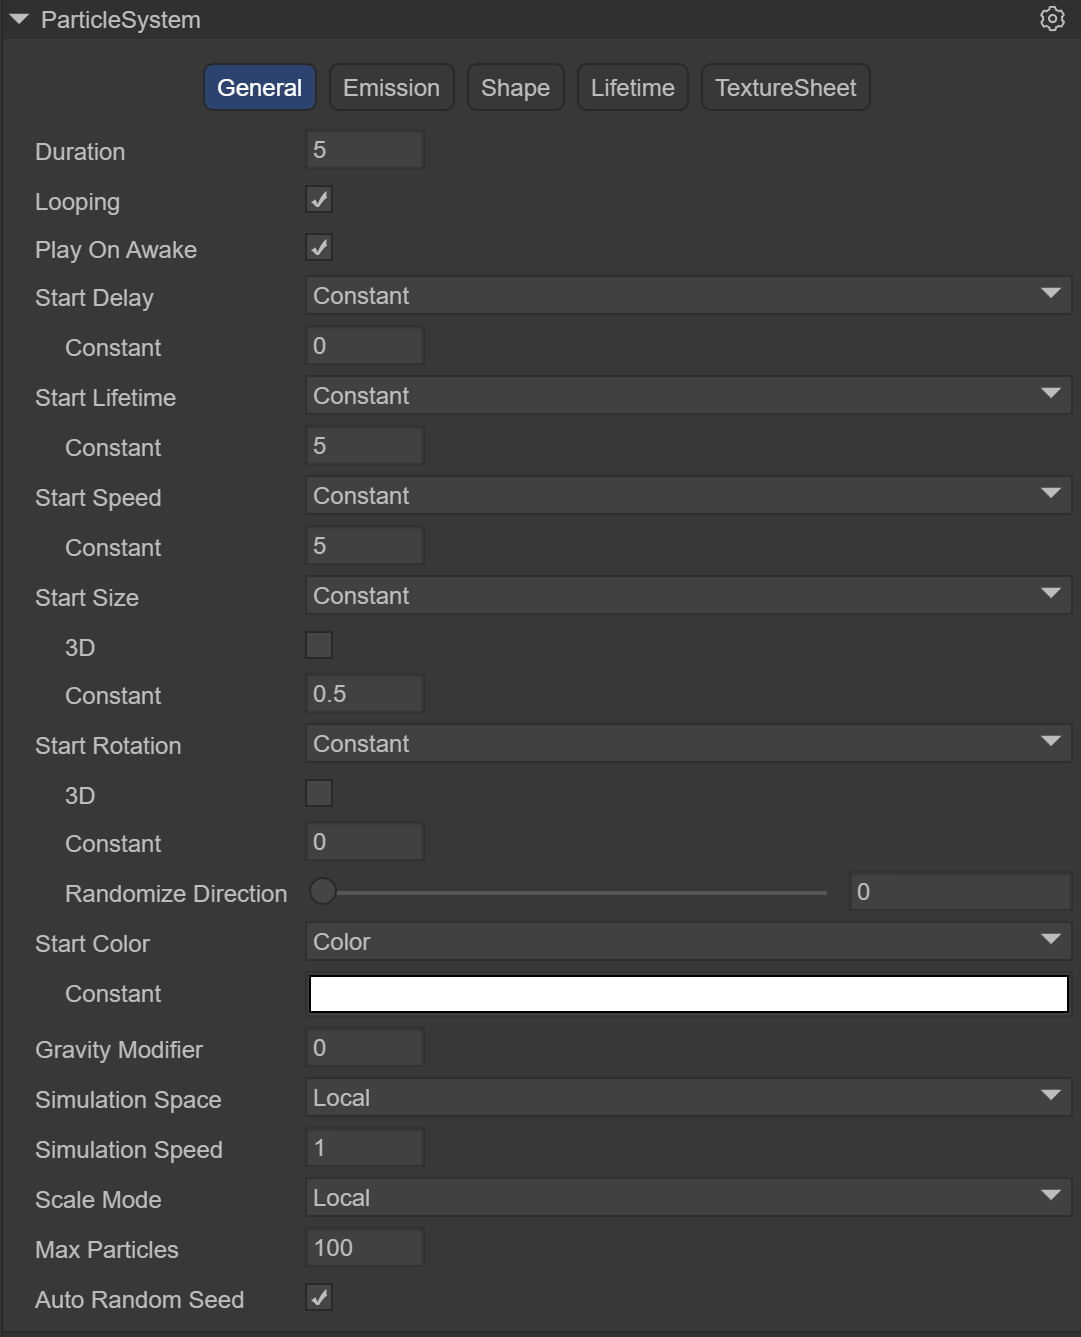Disable the Looping checkbox
1081x1337 pixels.
pyautogui.click(x=319, y=200)
